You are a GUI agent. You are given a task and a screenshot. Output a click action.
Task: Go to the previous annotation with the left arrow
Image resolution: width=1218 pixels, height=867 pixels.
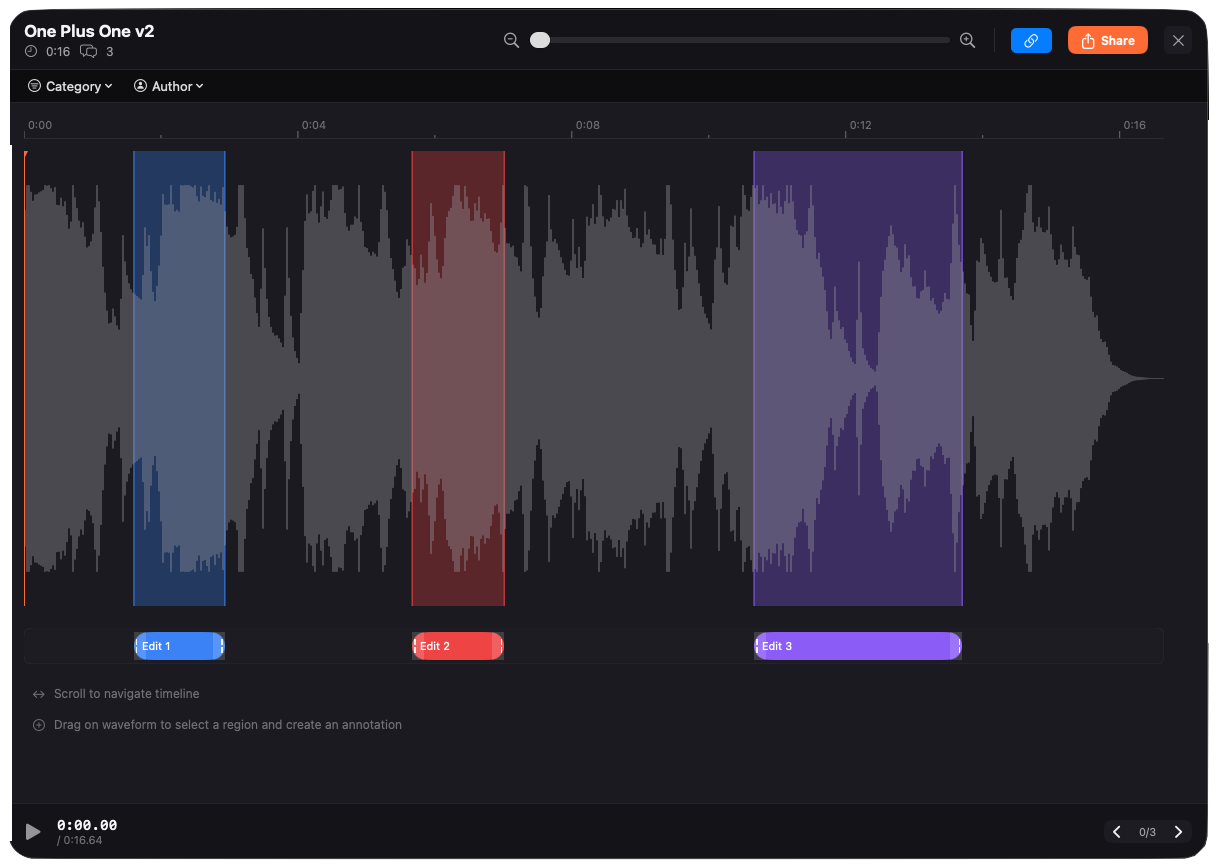point(1117,831)
